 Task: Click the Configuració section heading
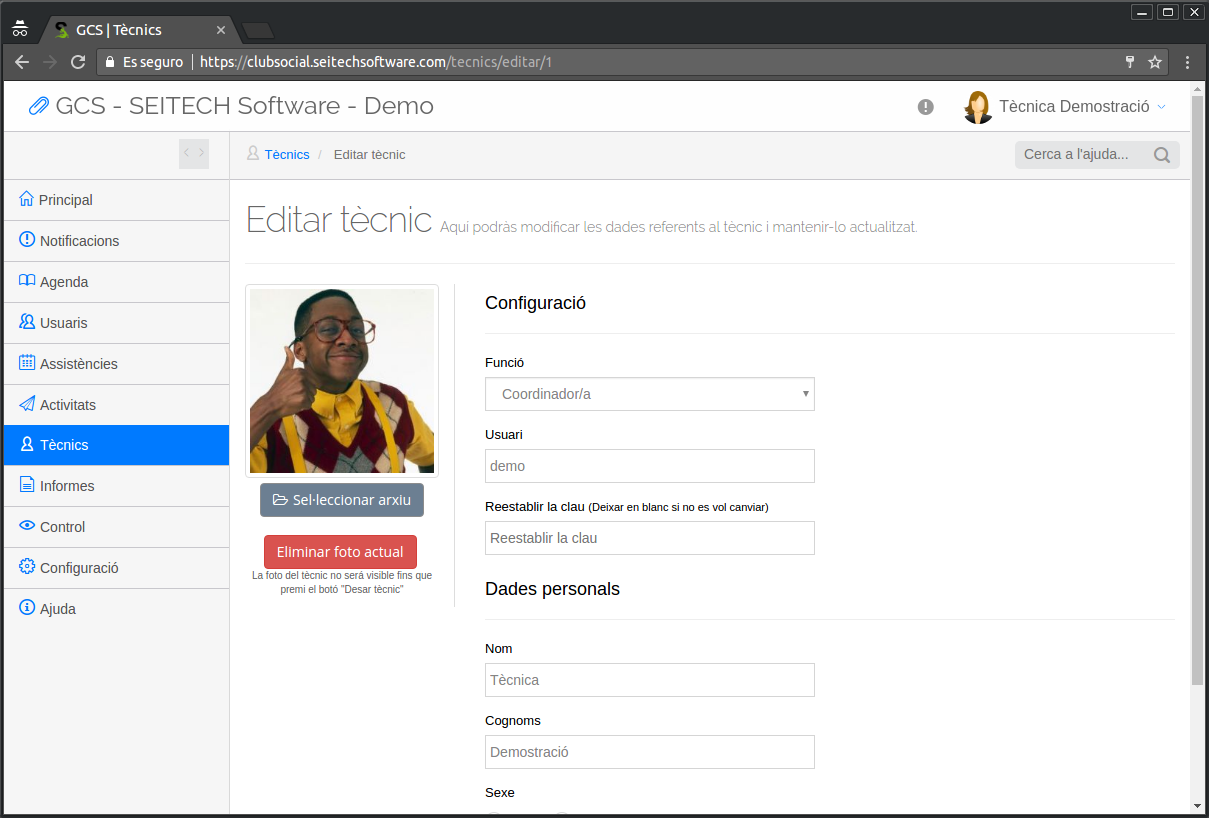click(x=535, y=303)
